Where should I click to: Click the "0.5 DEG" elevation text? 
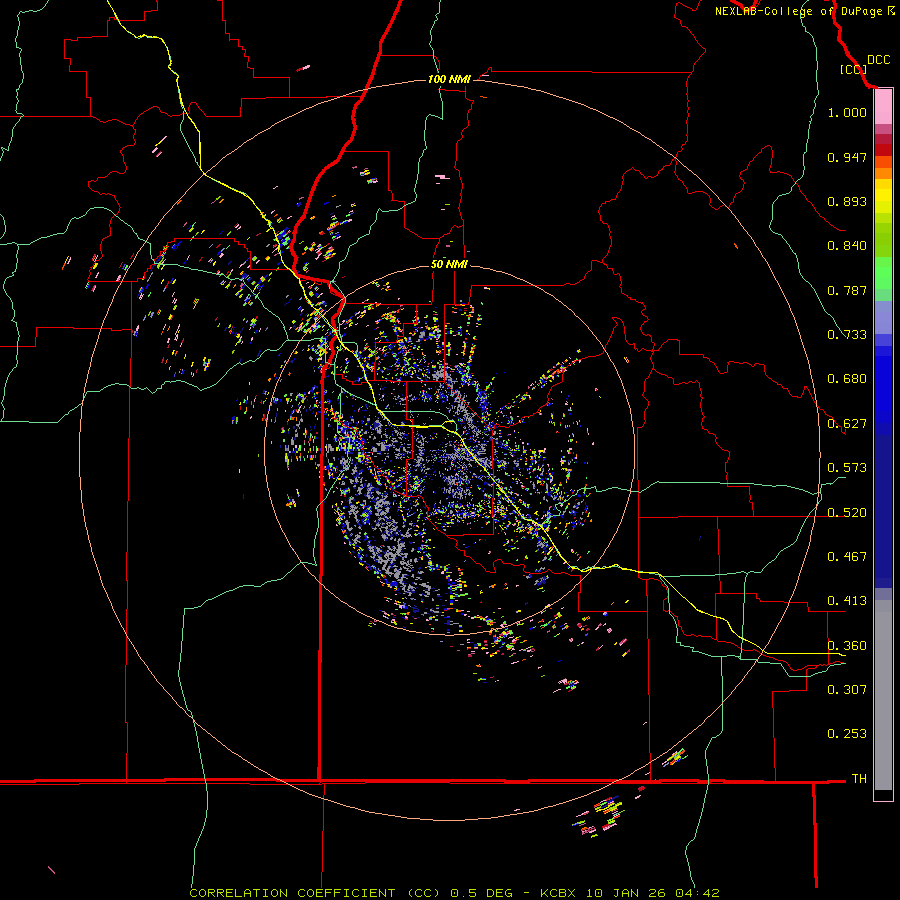tap(481, 893)
